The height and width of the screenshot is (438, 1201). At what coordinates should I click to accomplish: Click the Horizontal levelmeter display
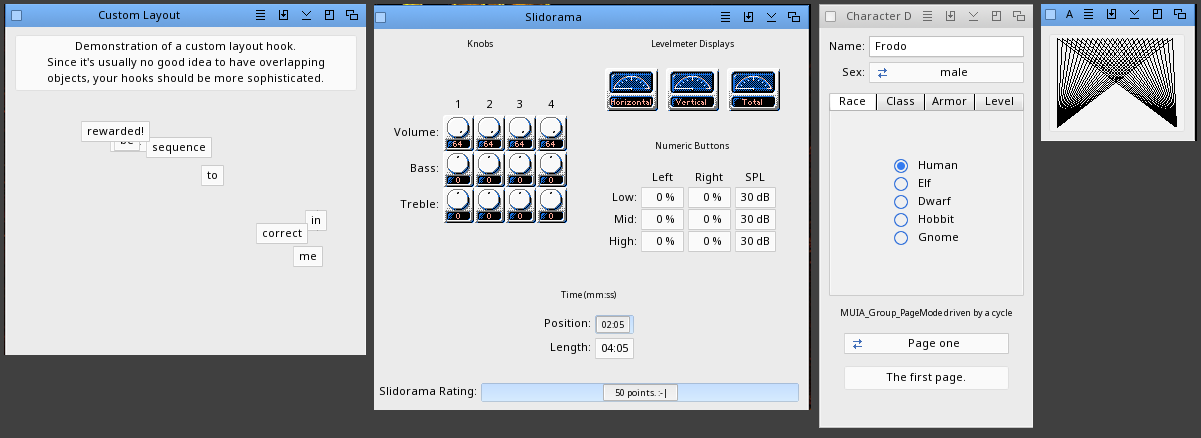point(632,90)
